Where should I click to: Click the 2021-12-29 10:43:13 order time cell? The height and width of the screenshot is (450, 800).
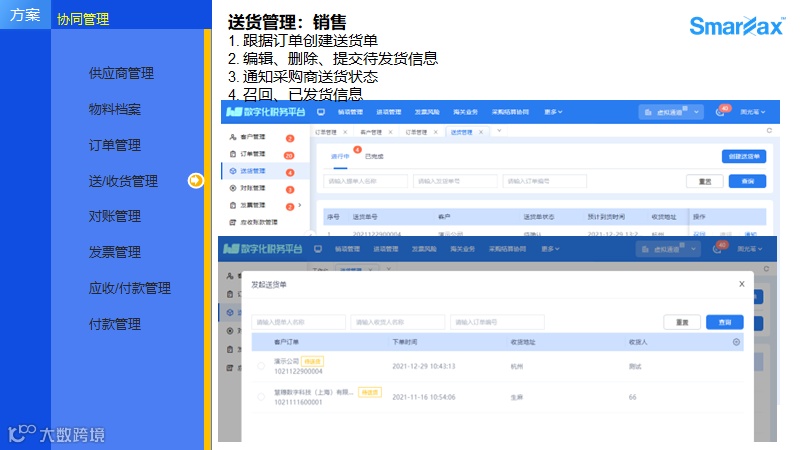click(423, 366)
